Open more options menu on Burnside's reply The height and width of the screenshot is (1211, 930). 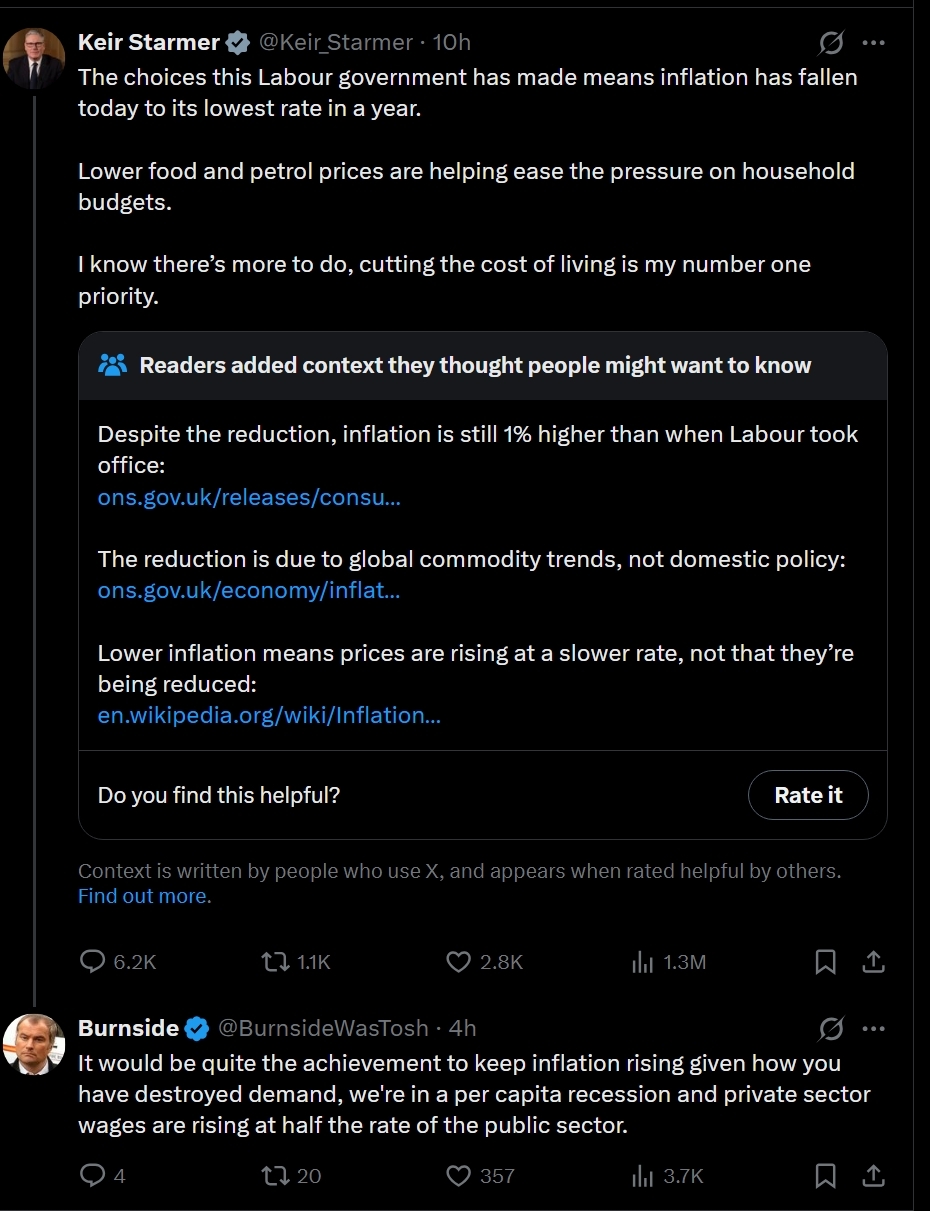[x=873, y=1028]
